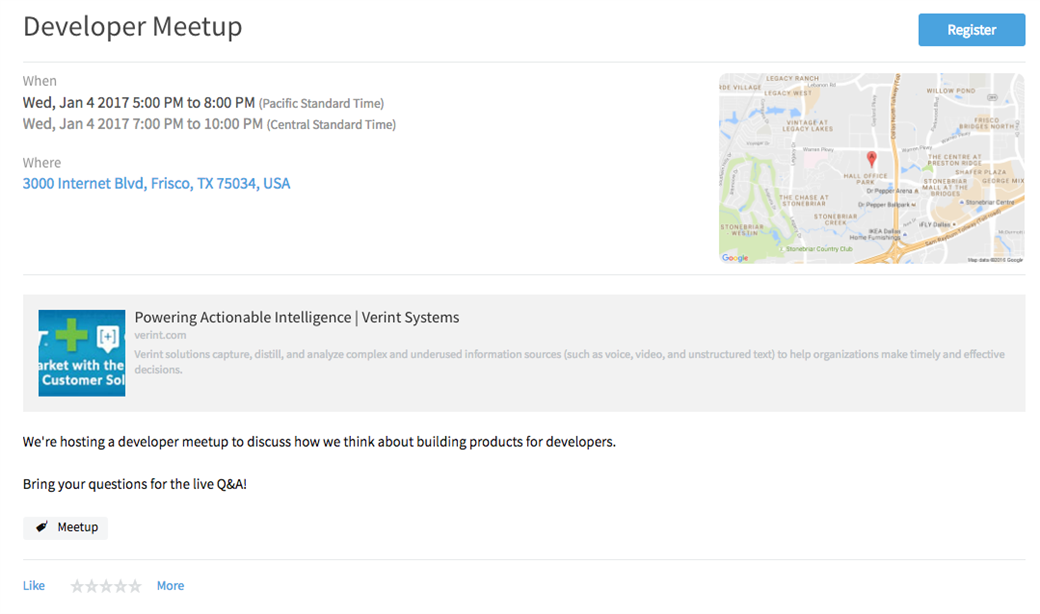Visit the verint.com domain link
The height and width of the screenshot is (614, 1040).
[x=160, y=336]
